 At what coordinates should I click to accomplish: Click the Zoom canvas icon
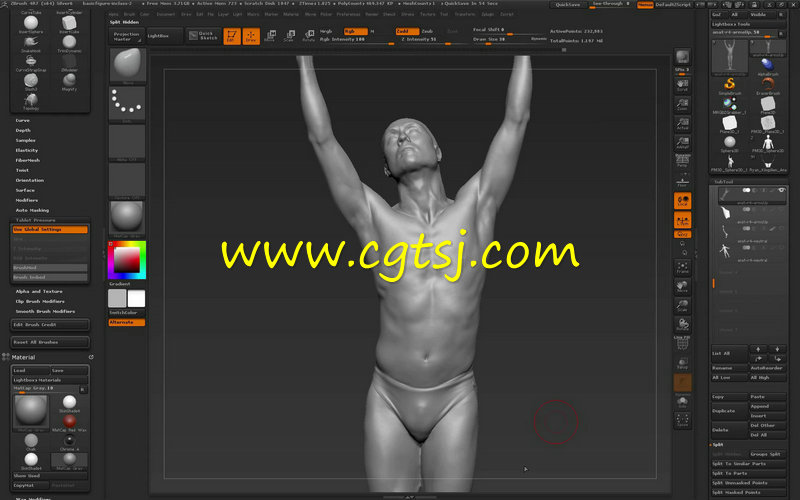682,104
